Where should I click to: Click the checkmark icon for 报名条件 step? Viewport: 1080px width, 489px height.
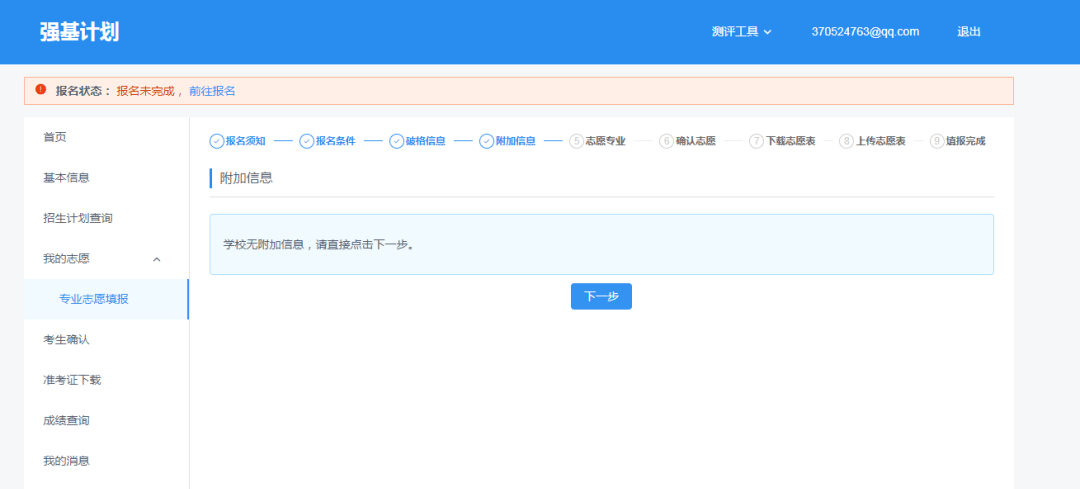[x=307, y=141]
